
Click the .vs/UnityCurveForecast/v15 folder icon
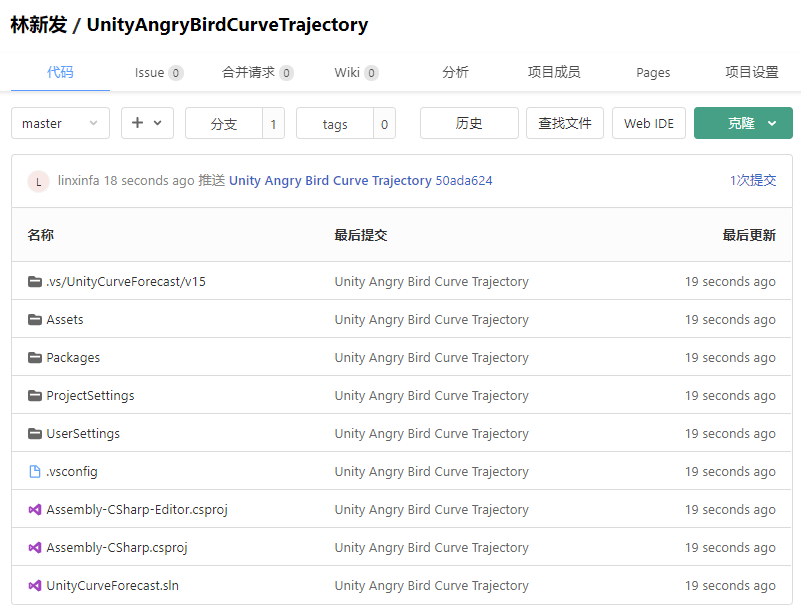[35, 281]
